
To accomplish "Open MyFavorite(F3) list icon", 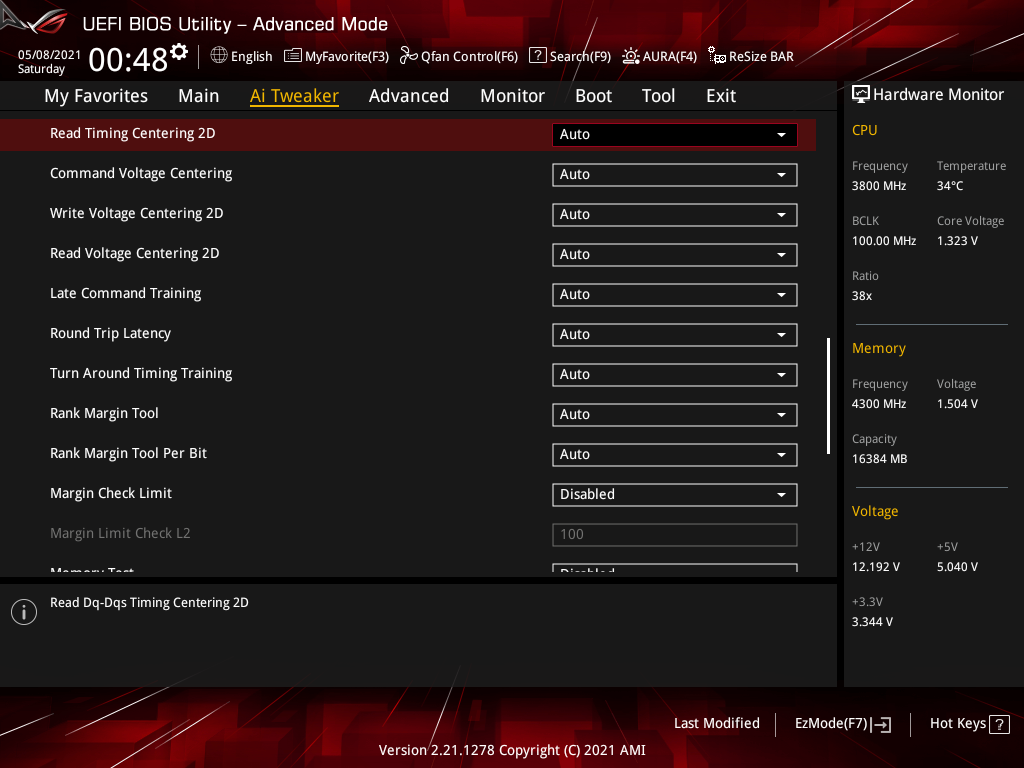I will [x=293, y=56].
